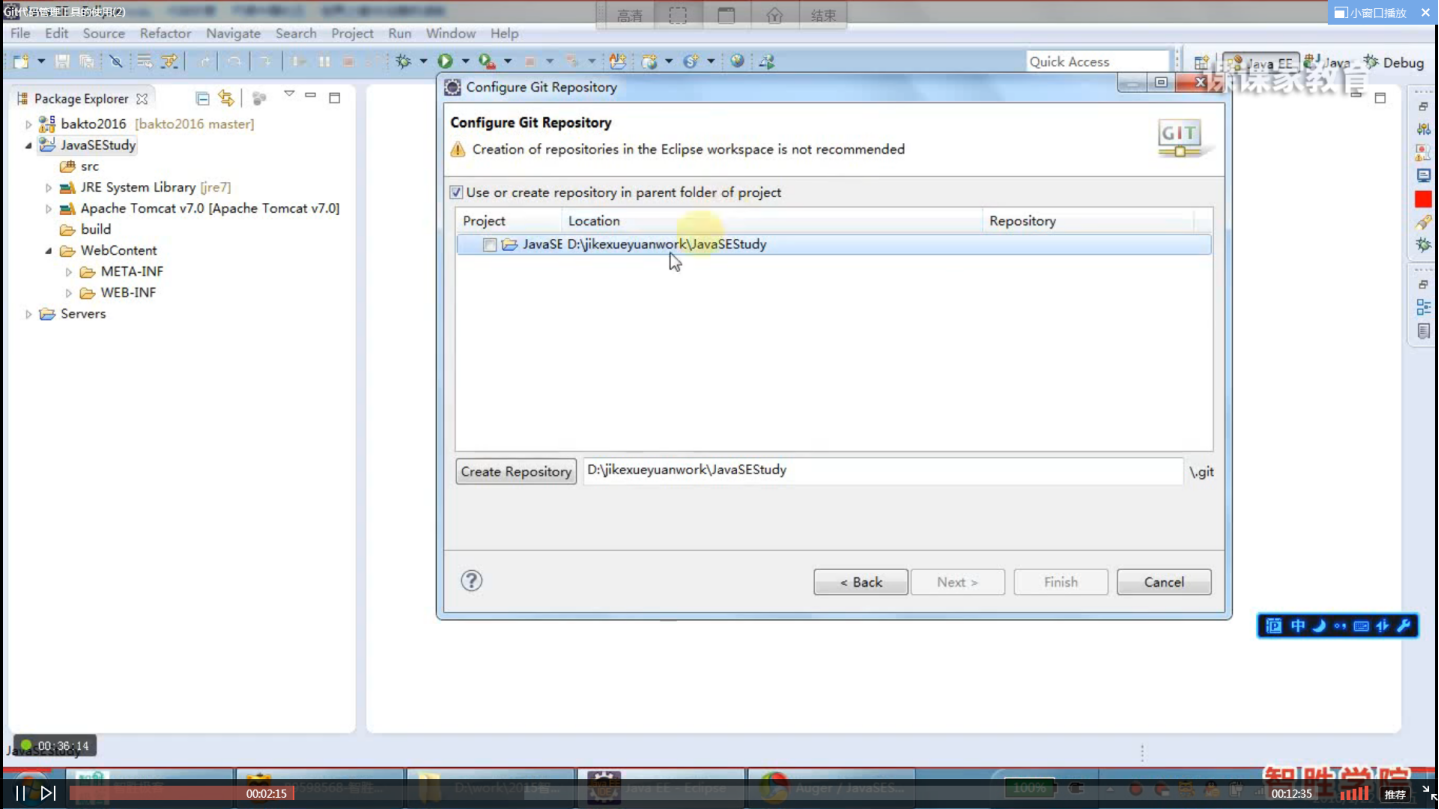Open the Window menu

pyautogui.click(x=451, y=33)
